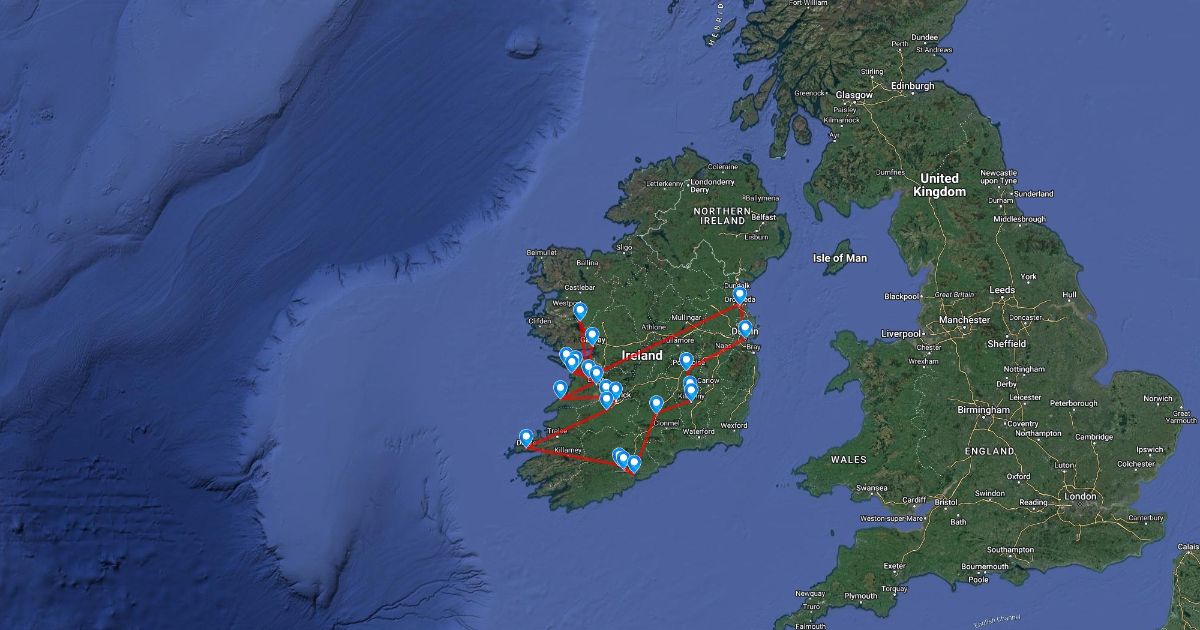Viewport: 1200px width, 630px height.
Task: Select the pin marker over Dublin
Action: (x=745, y=328)
